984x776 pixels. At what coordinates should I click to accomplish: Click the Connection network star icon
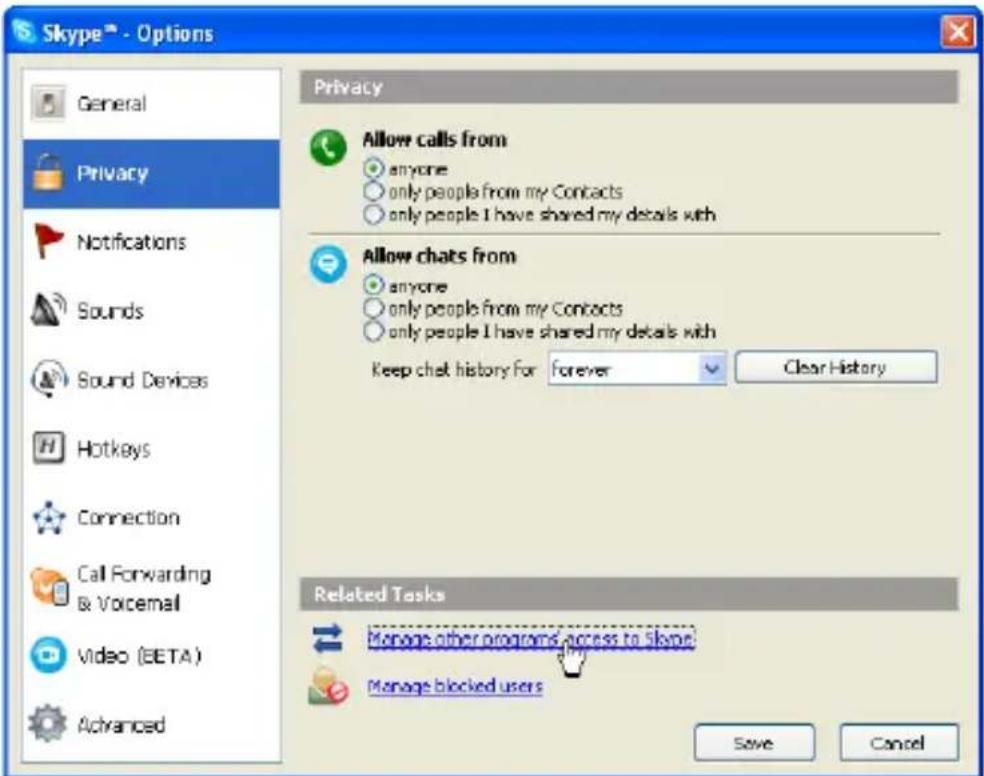[49, 518]
